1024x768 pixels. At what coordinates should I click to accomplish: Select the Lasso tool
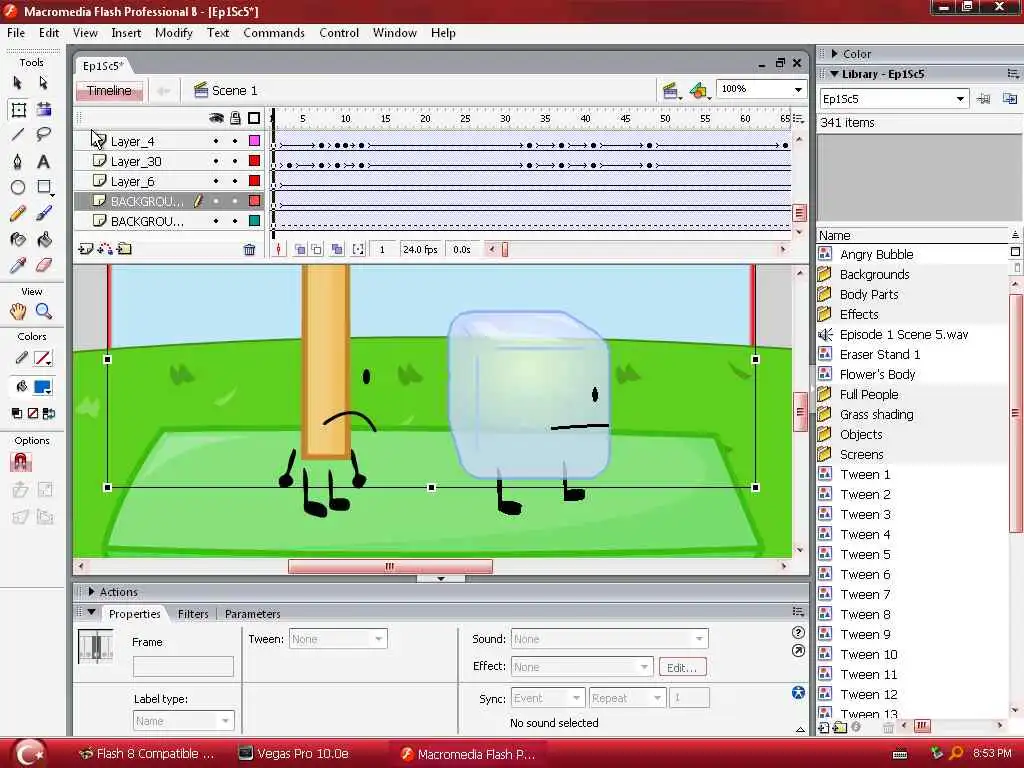click(44, 135)
